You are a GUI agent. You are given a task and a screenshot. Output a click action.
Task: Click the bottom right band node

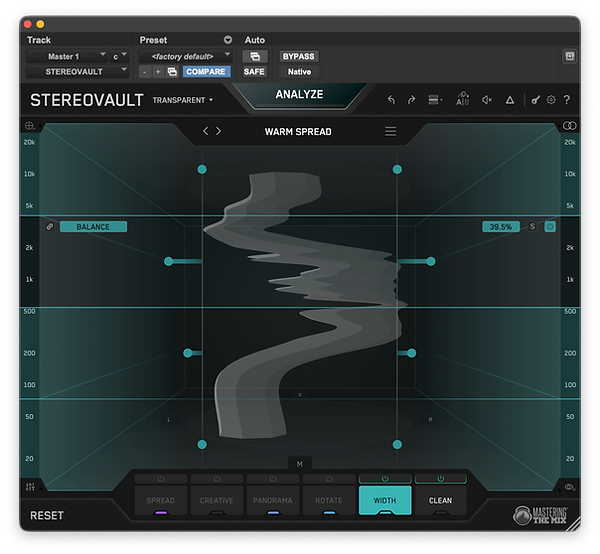click(x=397, y=444)
